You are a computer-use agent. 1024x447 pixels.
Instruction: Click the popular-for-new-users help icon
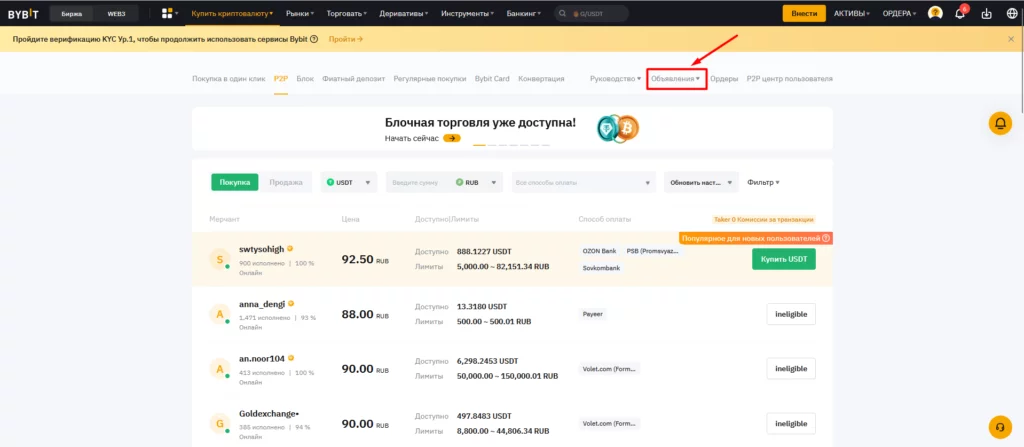(x=826, y=239)
